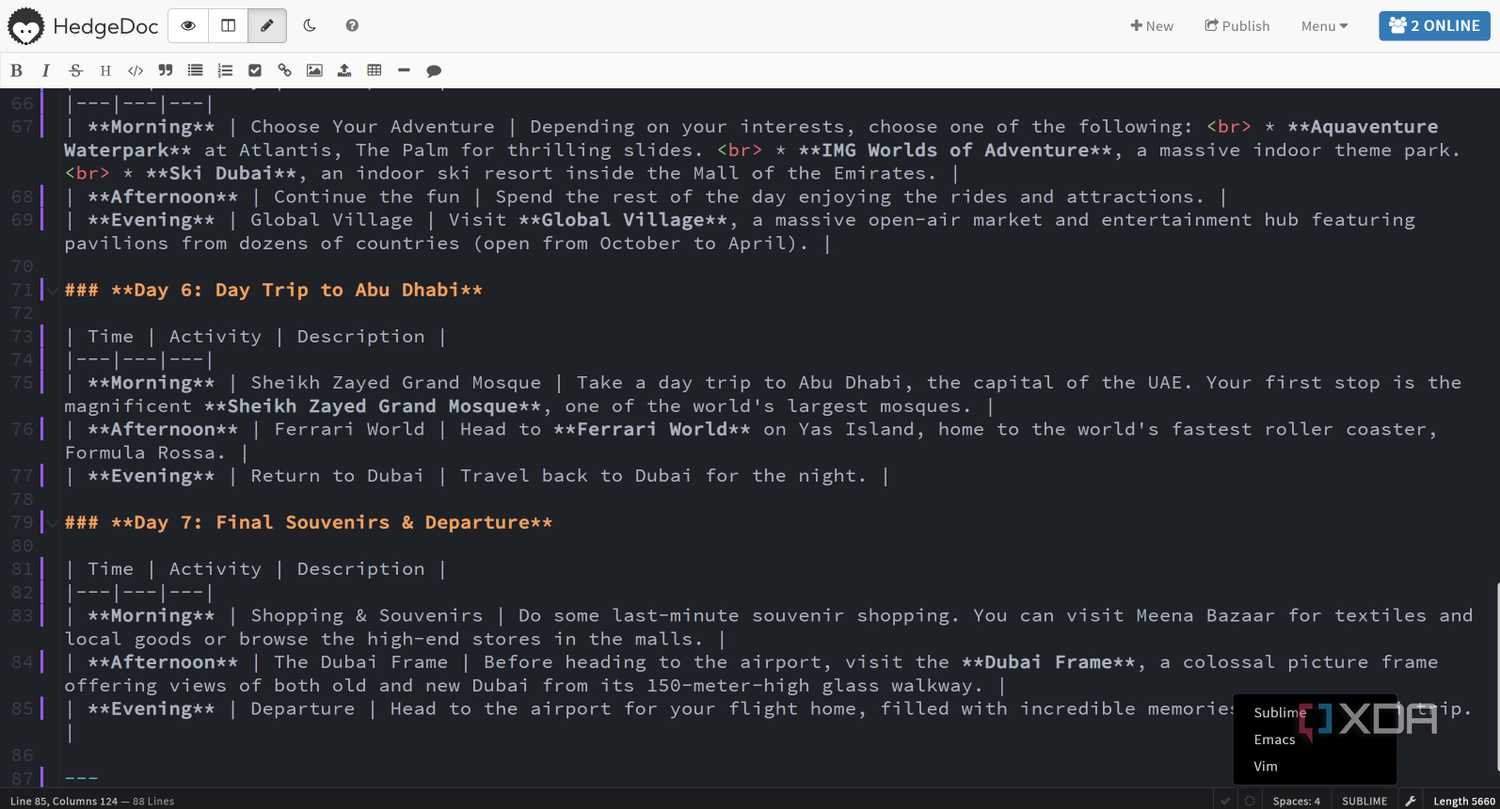Choose Vim keymap from the popup

click(1265, 766)
